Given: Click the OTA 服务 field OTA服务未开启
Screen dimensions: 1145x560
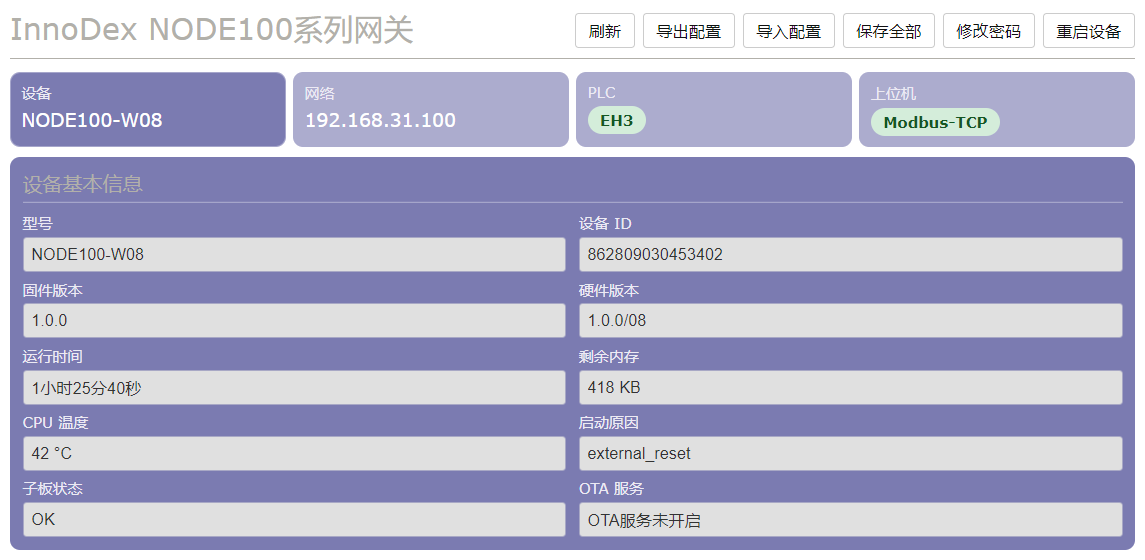Looking at the screenshot, I should point(851,520).
